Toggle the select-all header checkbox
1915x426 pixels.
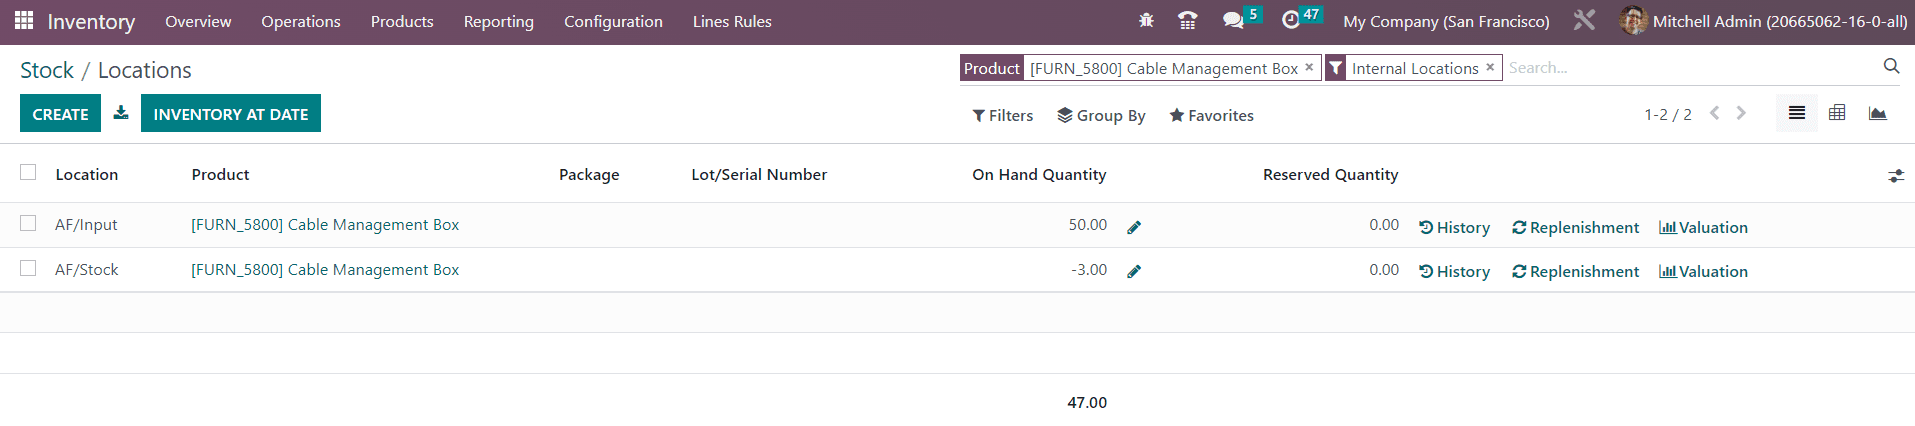tap(28, 172)
